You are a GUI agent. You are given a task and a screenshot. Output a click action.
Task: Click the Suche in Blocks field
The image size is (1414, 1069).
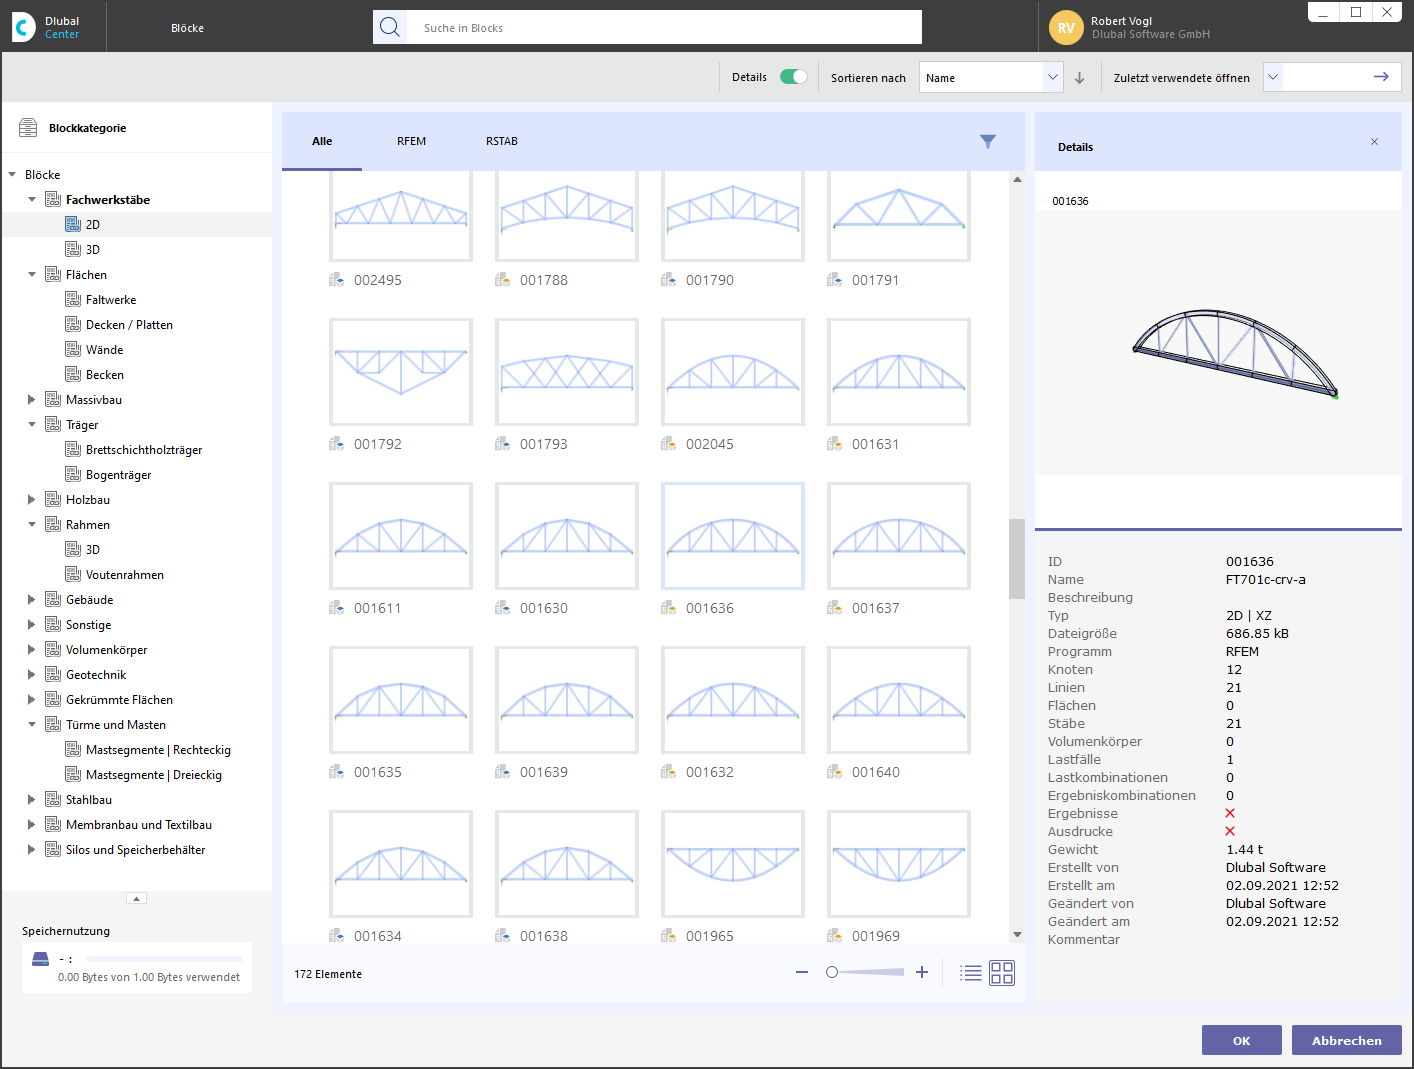pos(664,27)
